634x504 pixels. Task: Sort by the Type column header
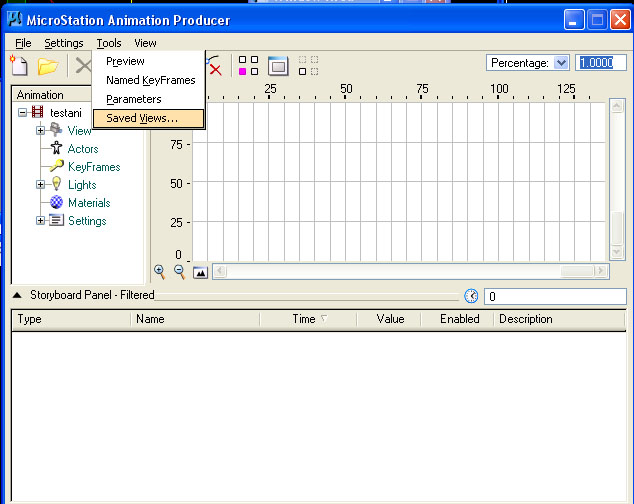pos(71,319)
